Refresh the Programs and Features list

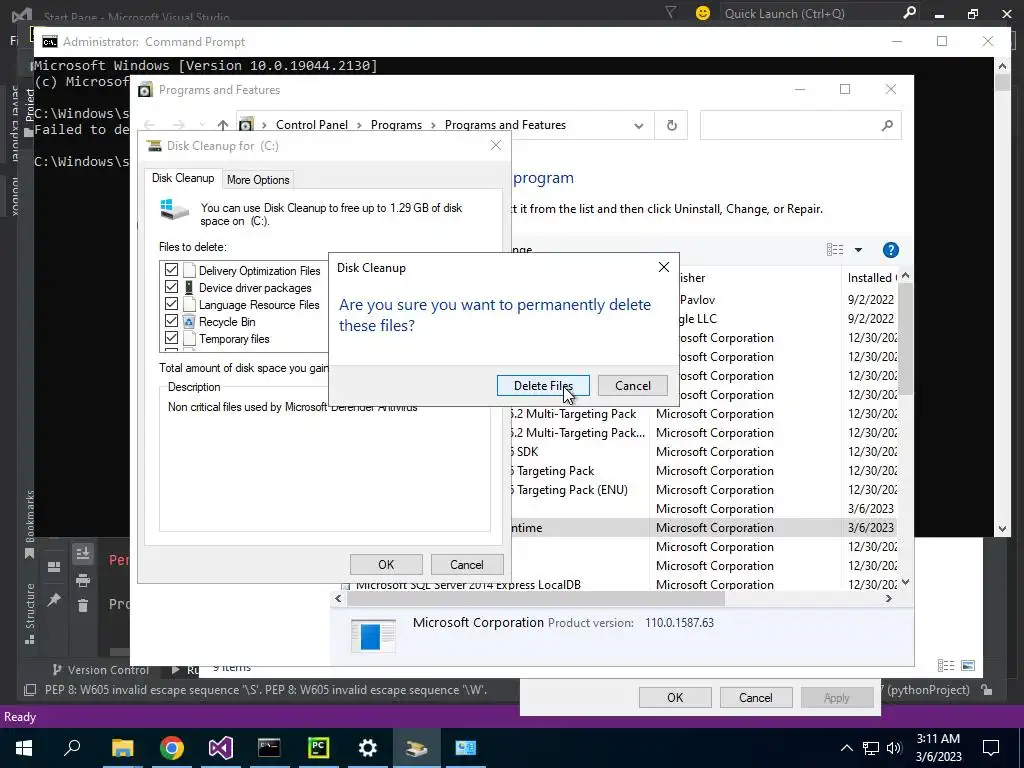coord(671,125)
